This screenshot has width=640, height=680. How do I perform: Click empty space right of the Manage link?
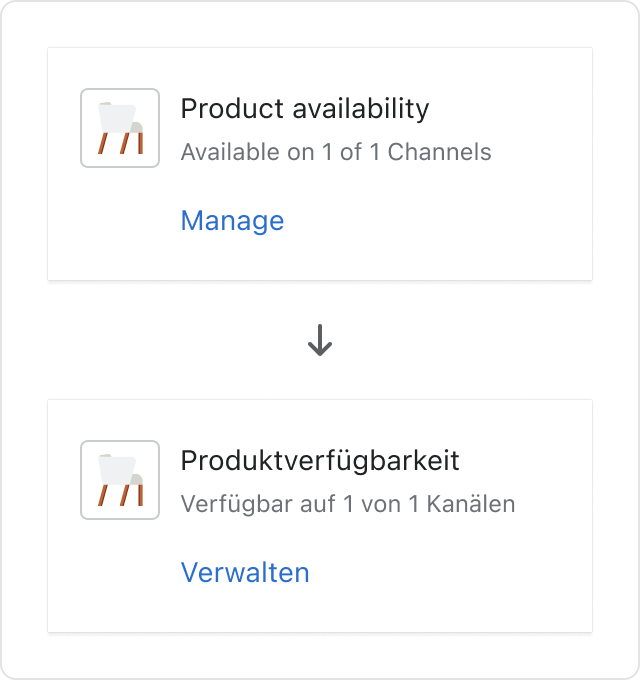[x=434, y=221]
